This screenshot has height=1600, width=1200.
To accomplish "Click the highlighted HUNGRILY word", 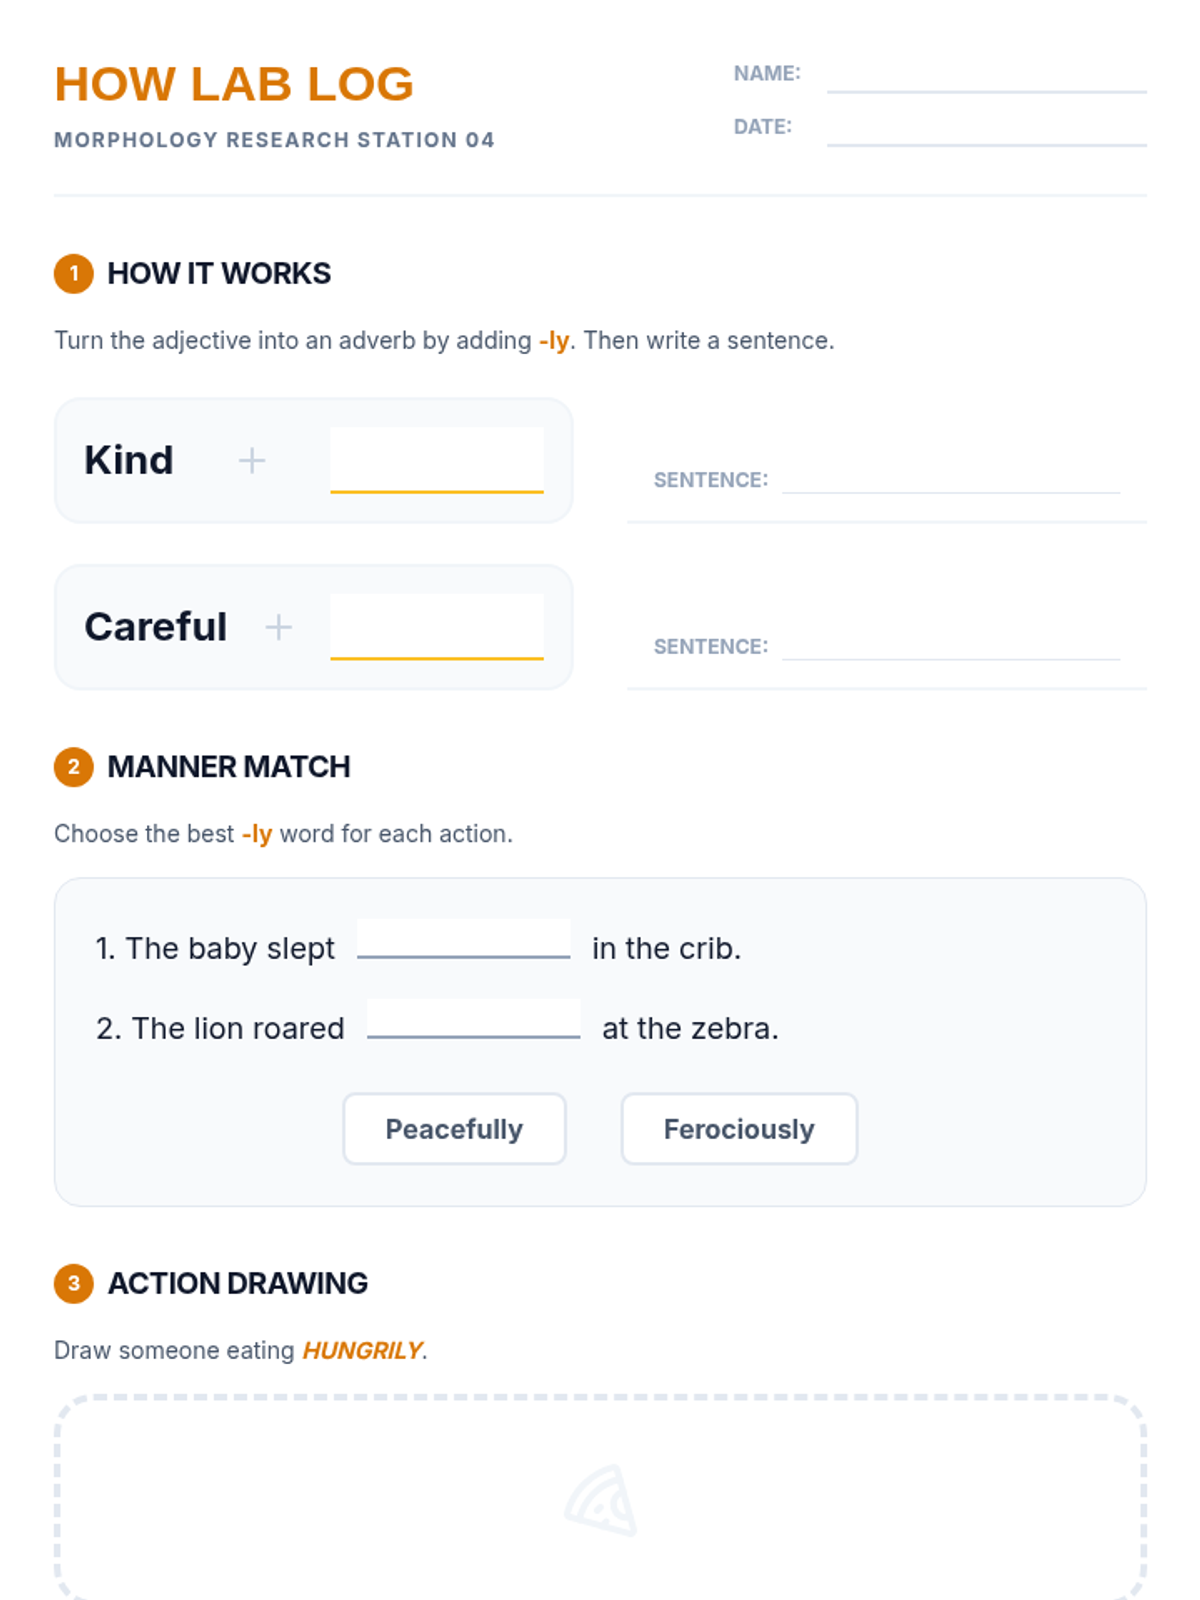I will 362,1351.
